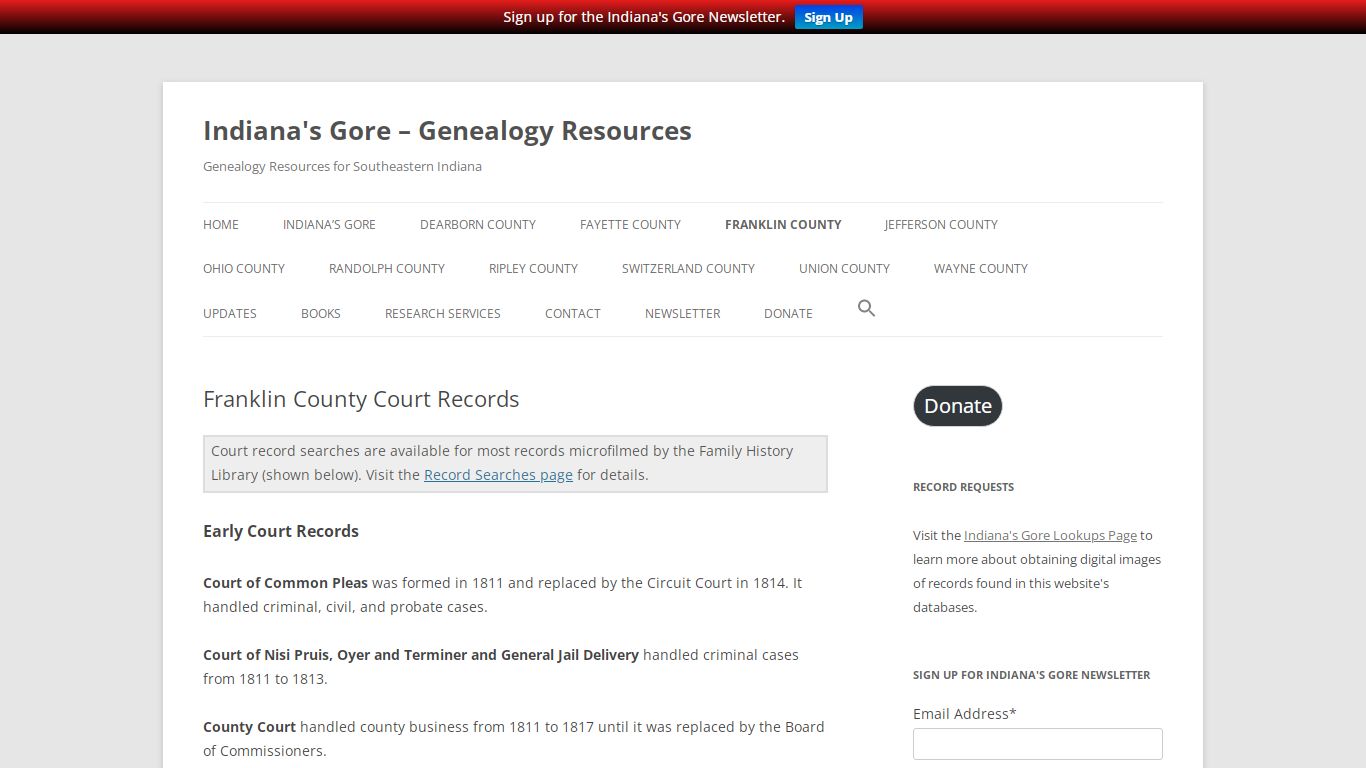The width and height of the screenshot is (1366, 768).
Task: Open the search magnifier icon in navigation
Action: click(866, 308)
